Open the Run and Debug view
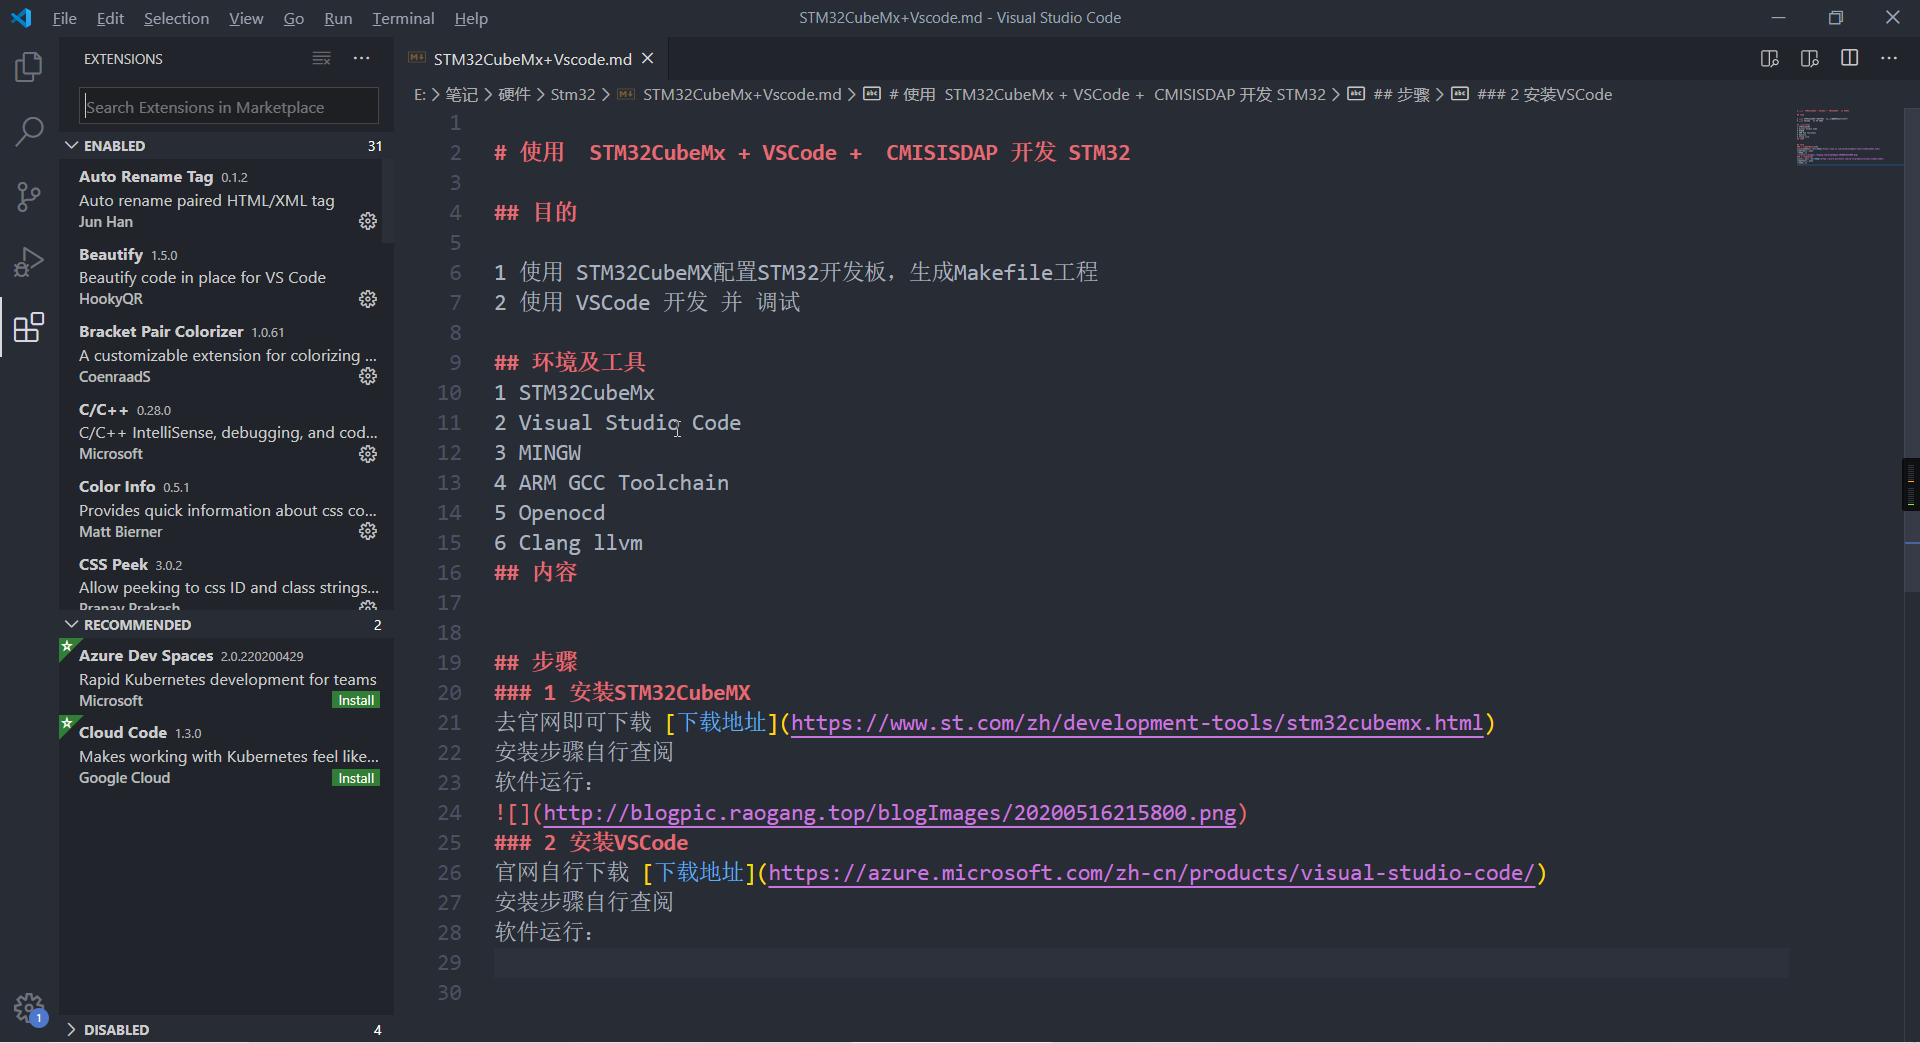 point(28,261)
